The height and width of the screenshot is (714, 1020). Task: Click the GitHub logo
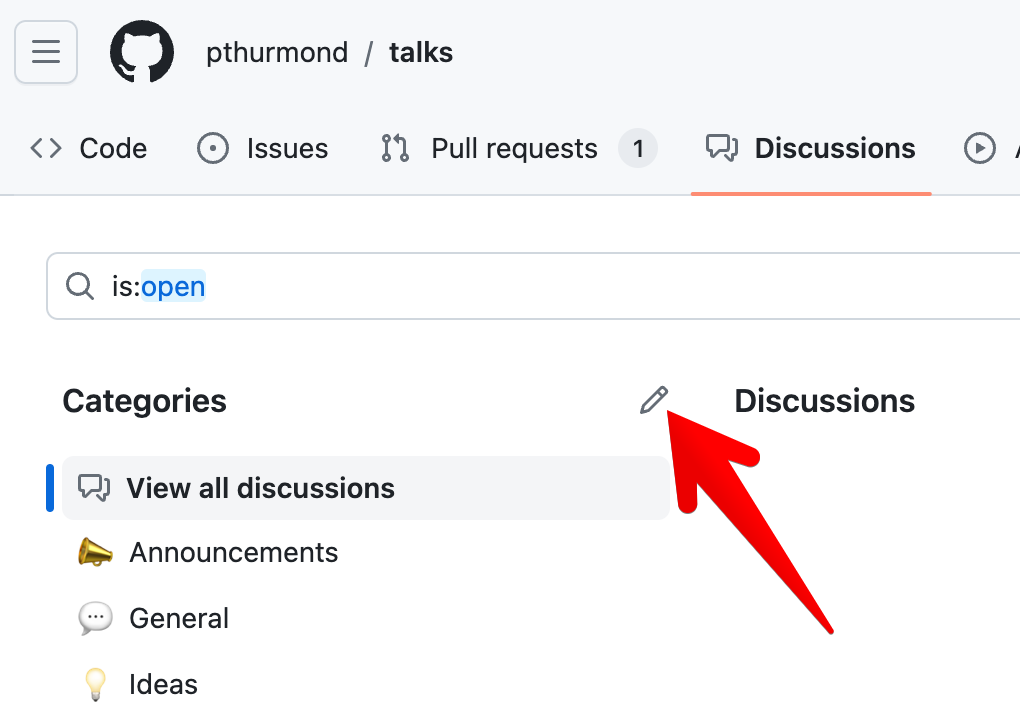coord(141,52)
